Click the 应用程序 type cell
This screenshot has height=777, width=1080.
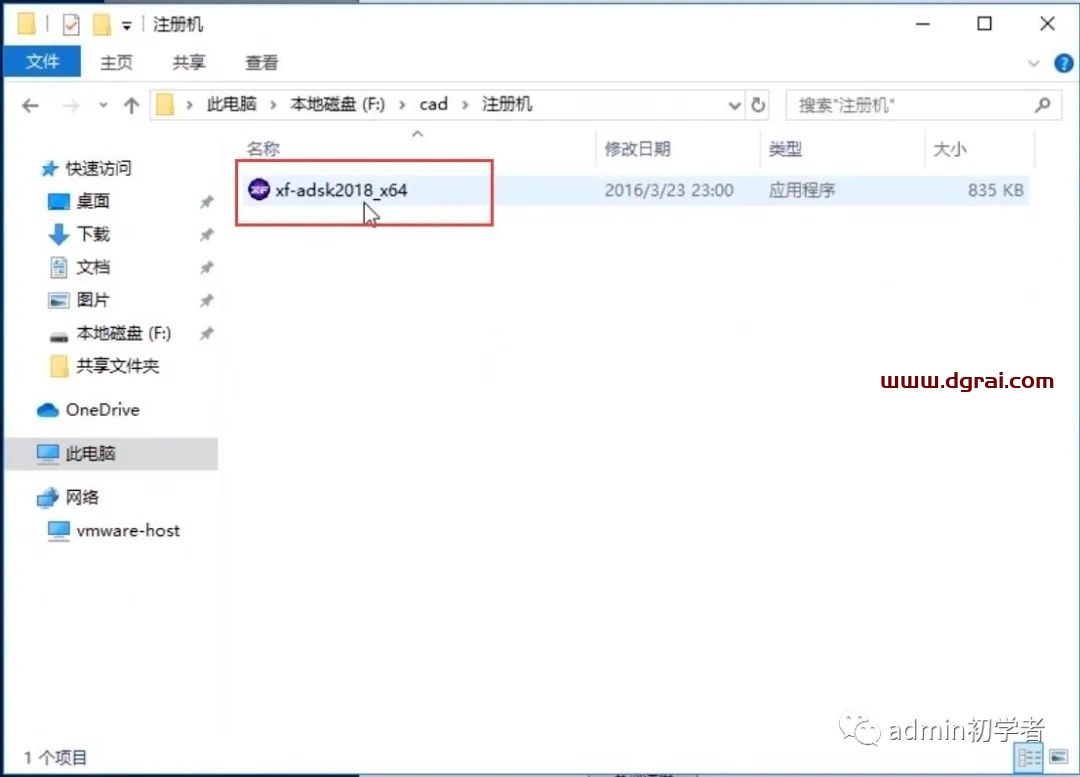(802, 190)
